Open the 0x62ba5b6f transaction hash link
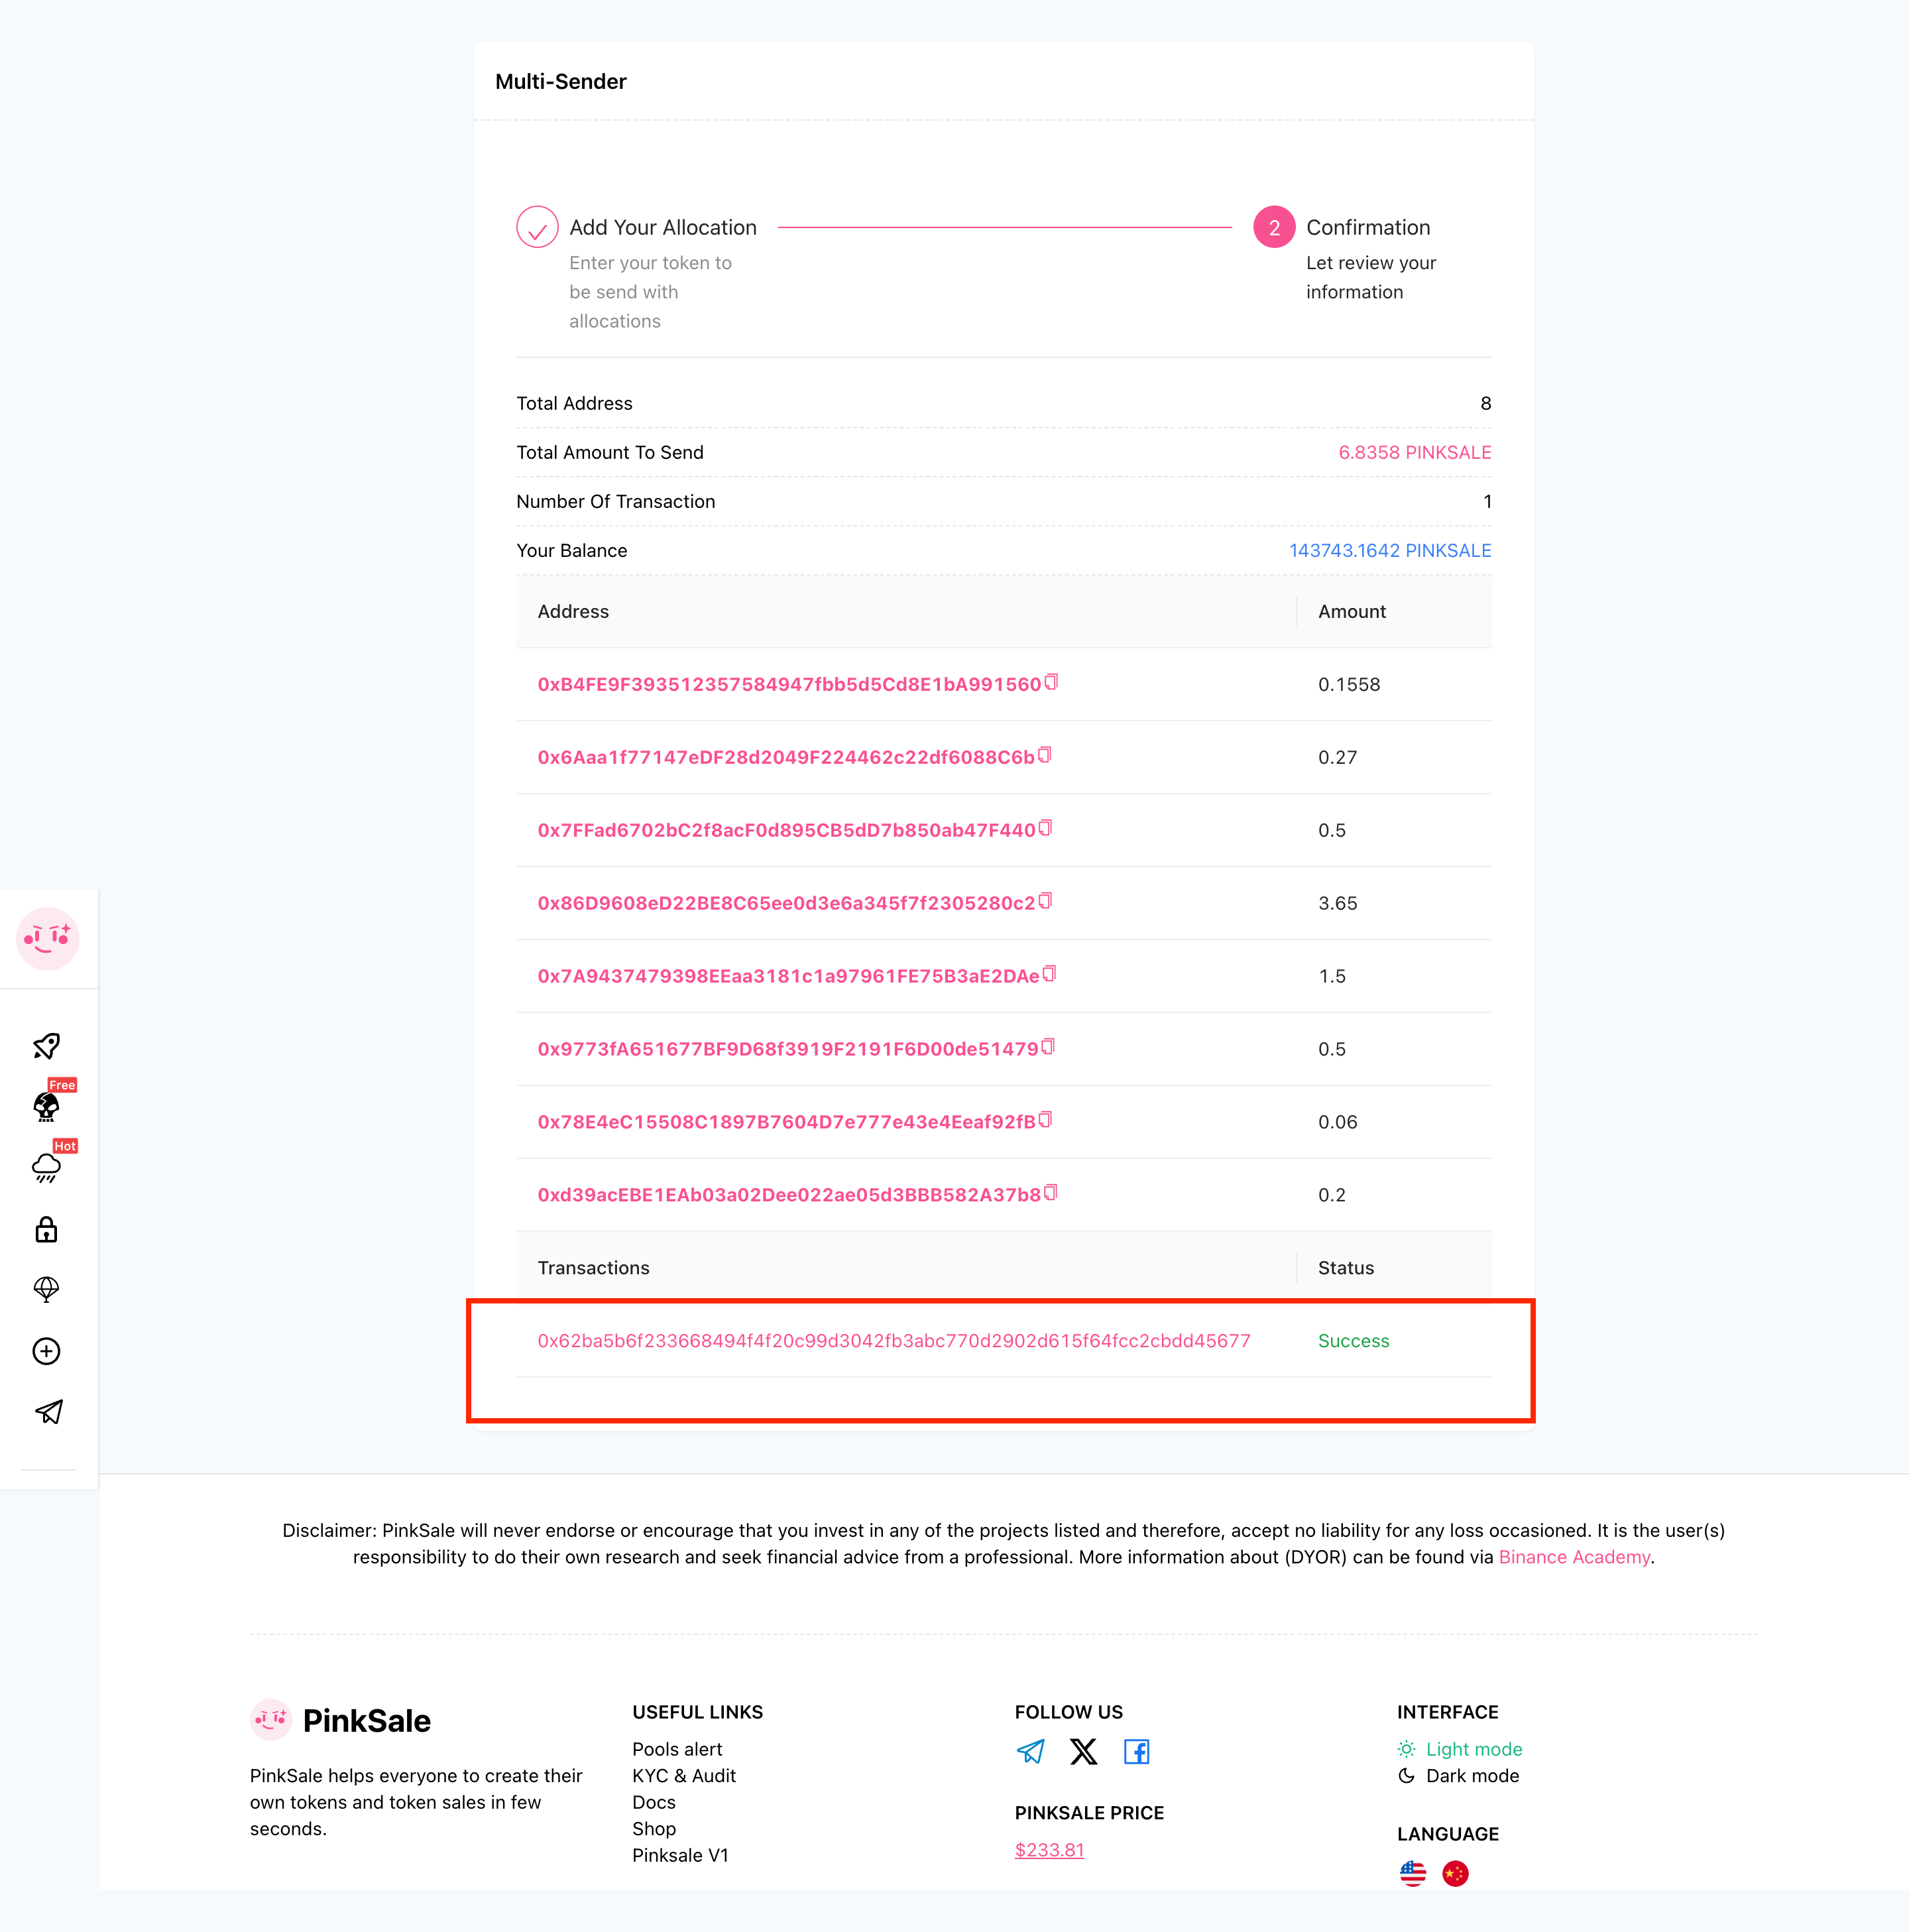Image resolution: width=1909 pixels, height=1932 pixels. coord(894,1341)
